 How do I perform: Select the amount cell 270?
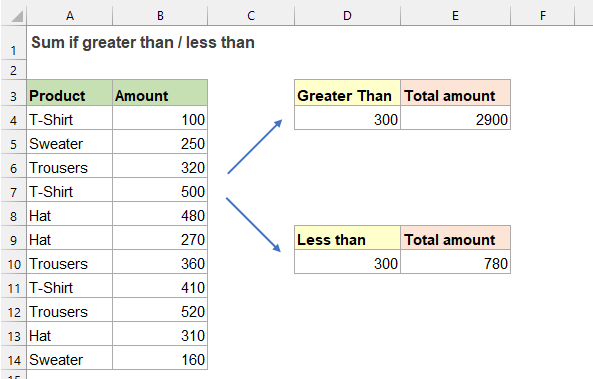(x=160, y=238)
